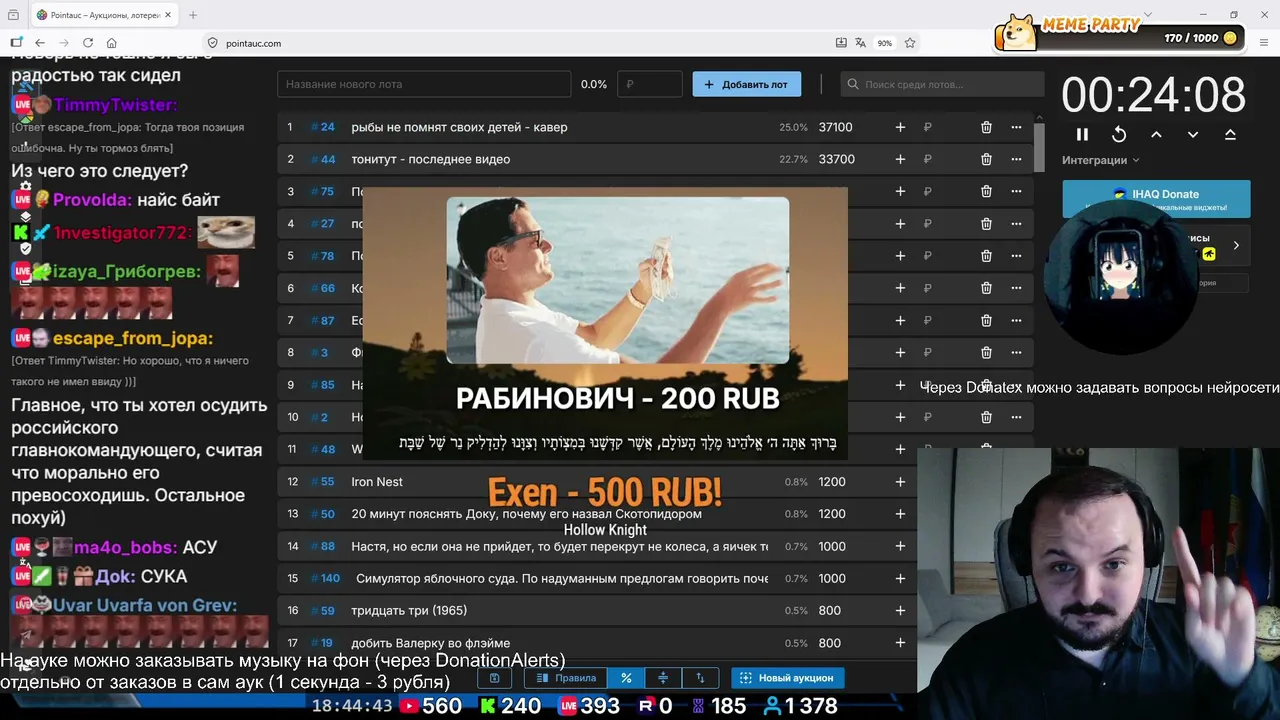Pause the auction timer
Viewport: 1280px width, 720px height.
pyautogui.click(x=1082, y=134)
